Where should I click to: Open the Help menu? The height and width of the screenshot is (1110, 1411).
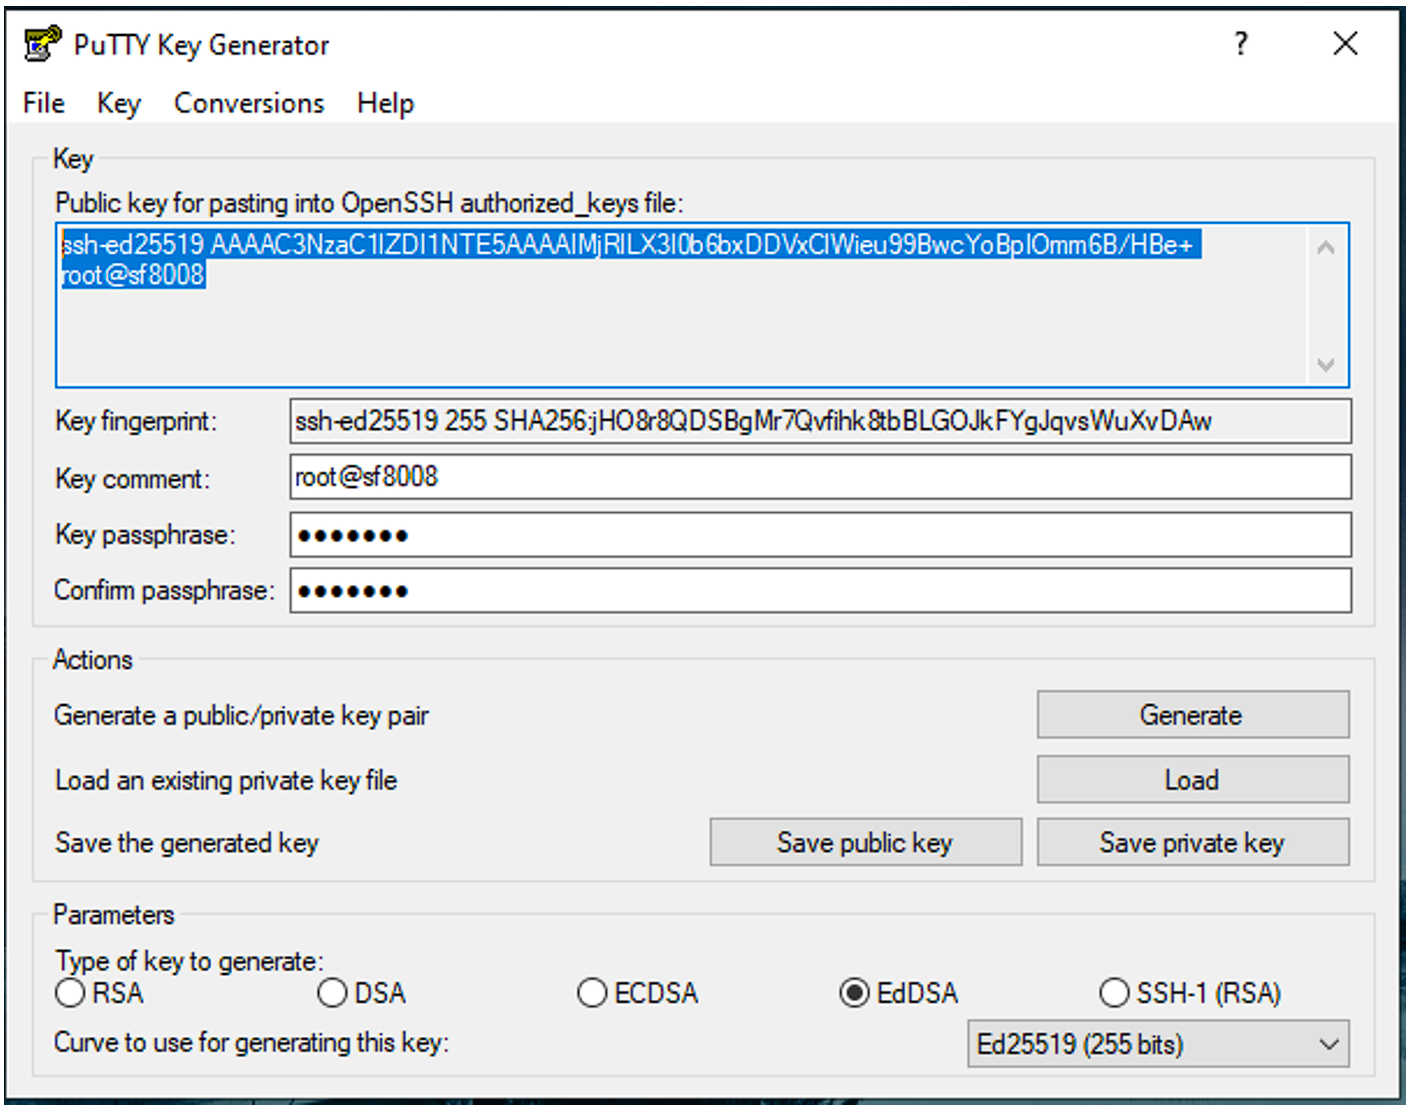point(385,103)
